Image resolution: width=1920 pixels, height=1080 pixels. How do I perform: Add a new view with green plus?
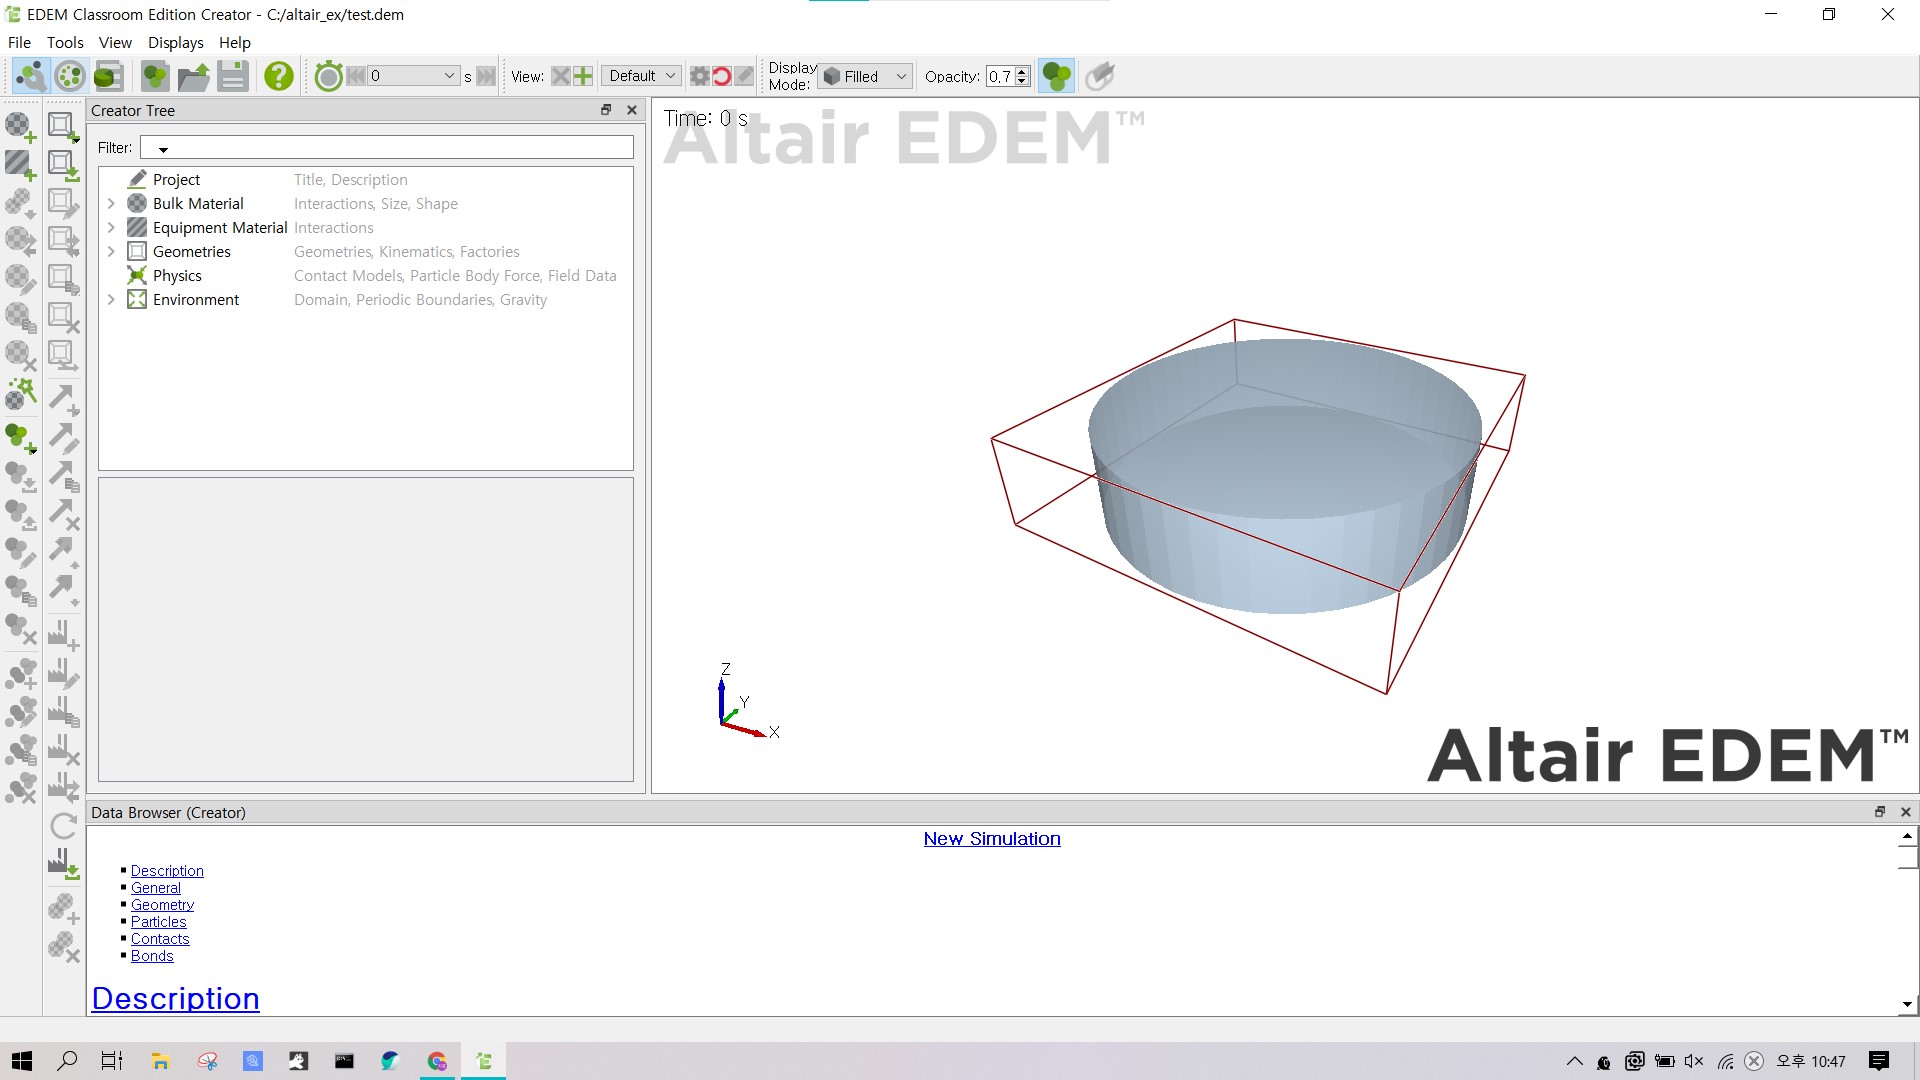tap(584, 75)
